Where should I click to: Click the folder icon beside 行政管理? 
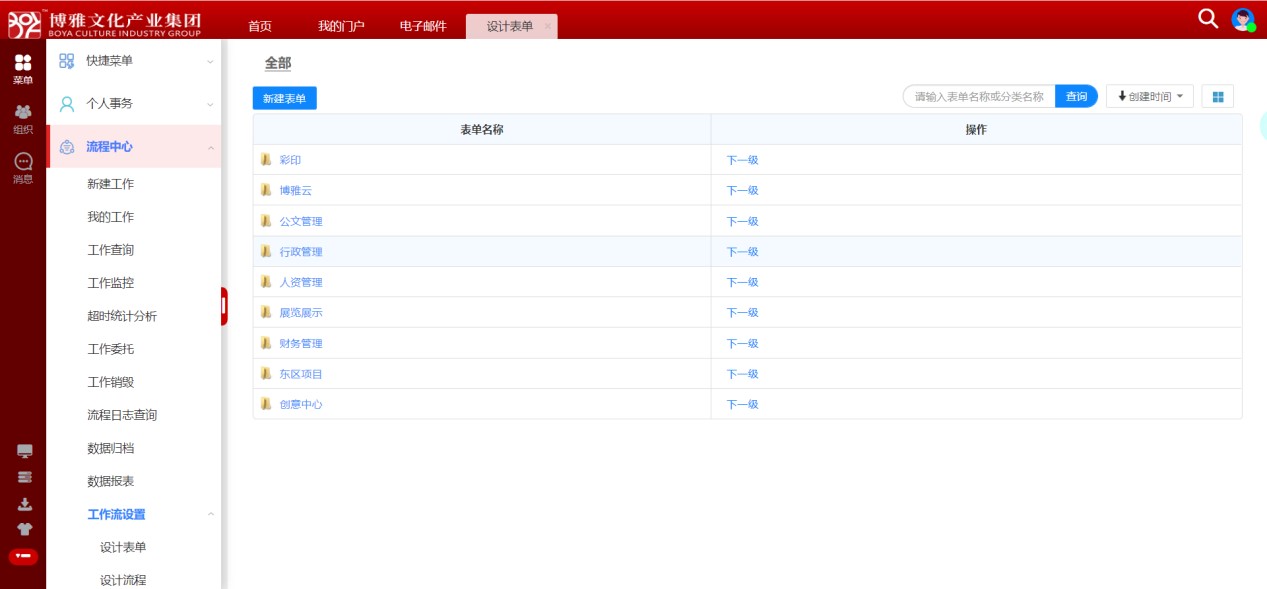(x=266, y=251)
